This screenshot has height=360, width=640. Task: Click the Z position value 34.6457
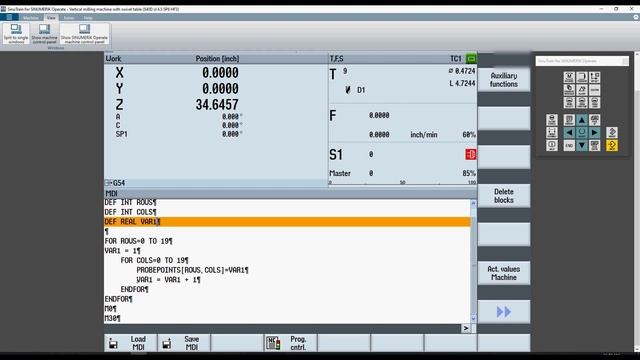(217, 104)
